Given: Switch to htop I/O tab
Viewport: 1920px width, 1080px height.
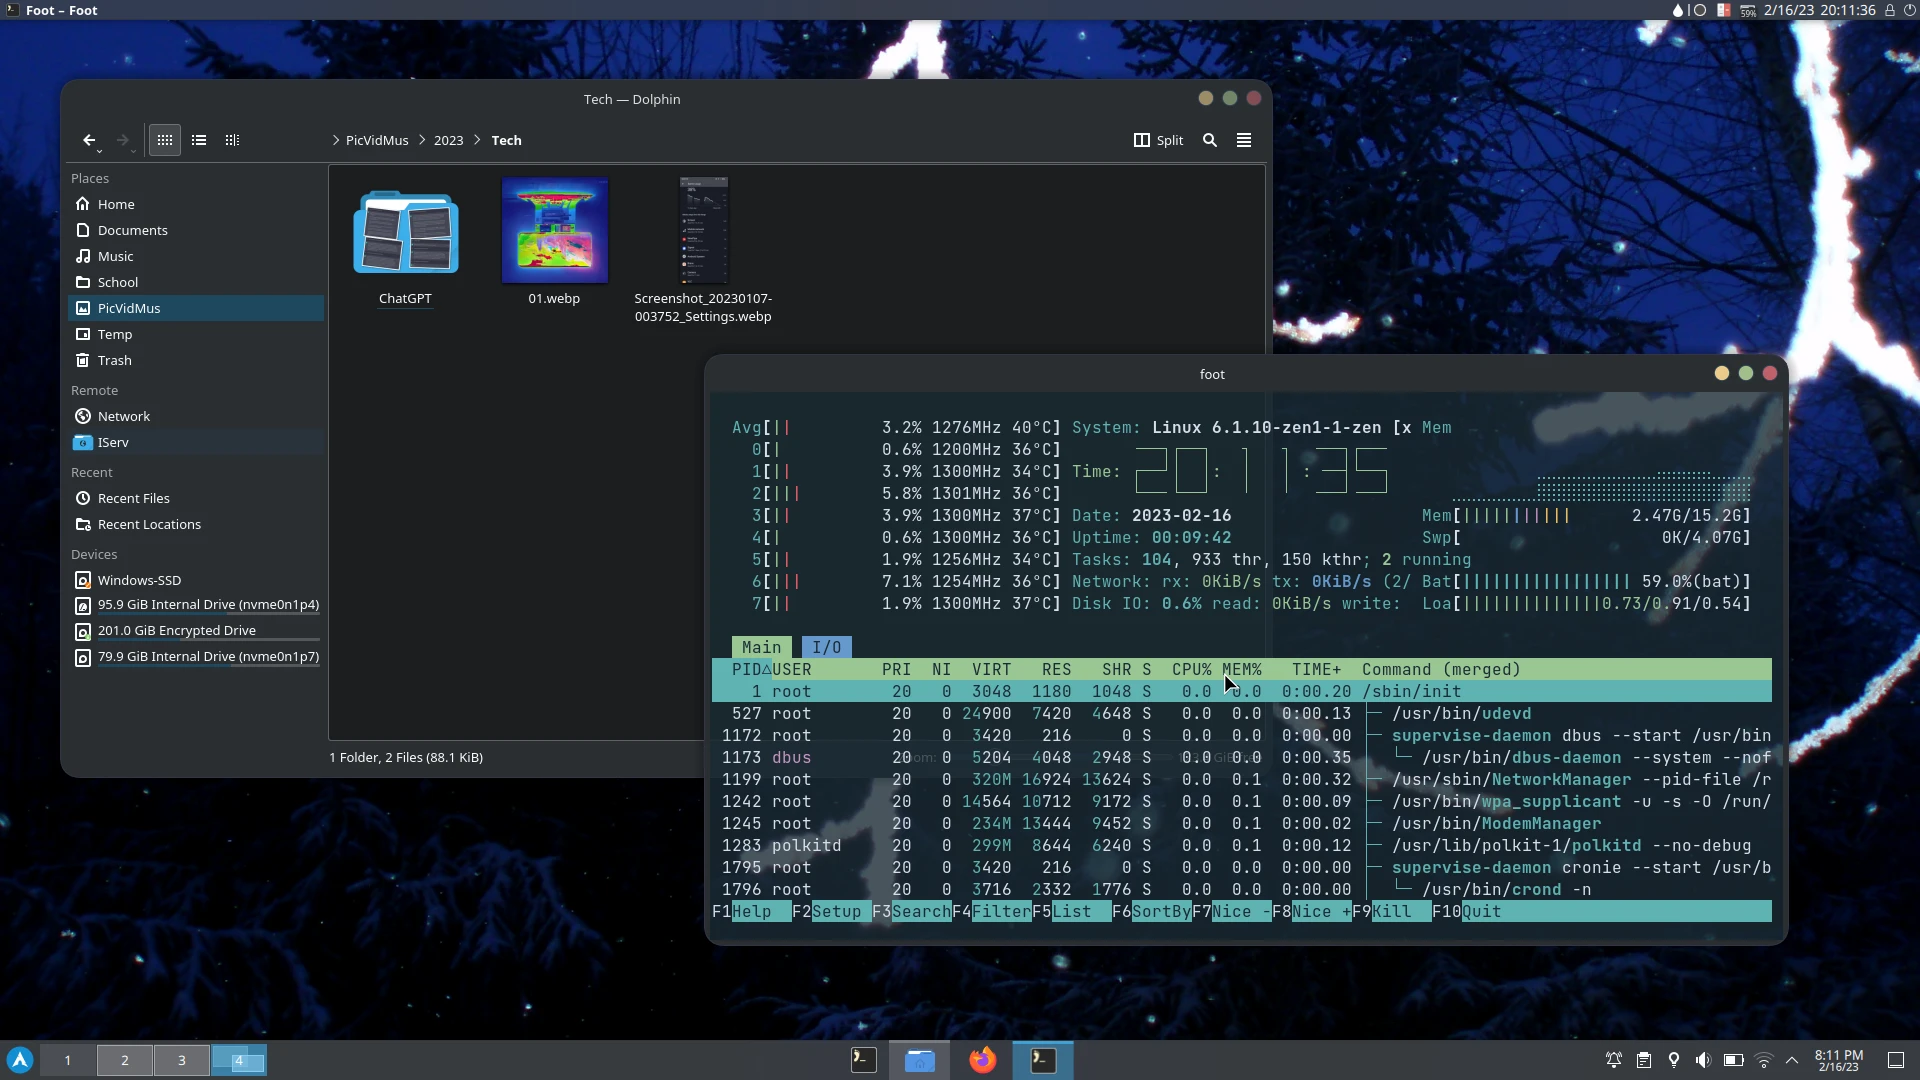Looking at the screenshot, I should point(826,647).
